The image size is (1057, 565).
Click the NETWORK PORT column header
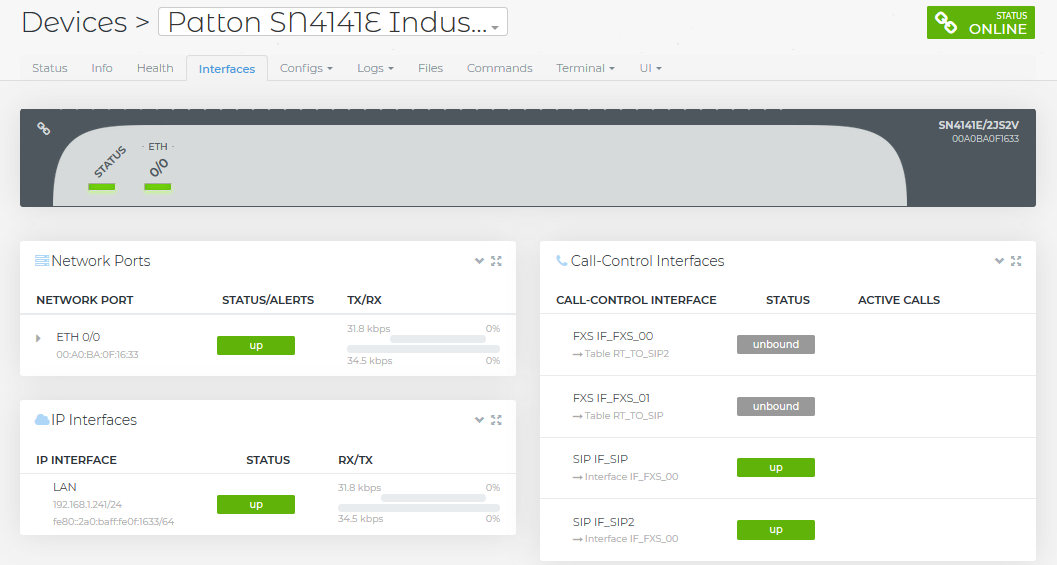click(85, 300)
